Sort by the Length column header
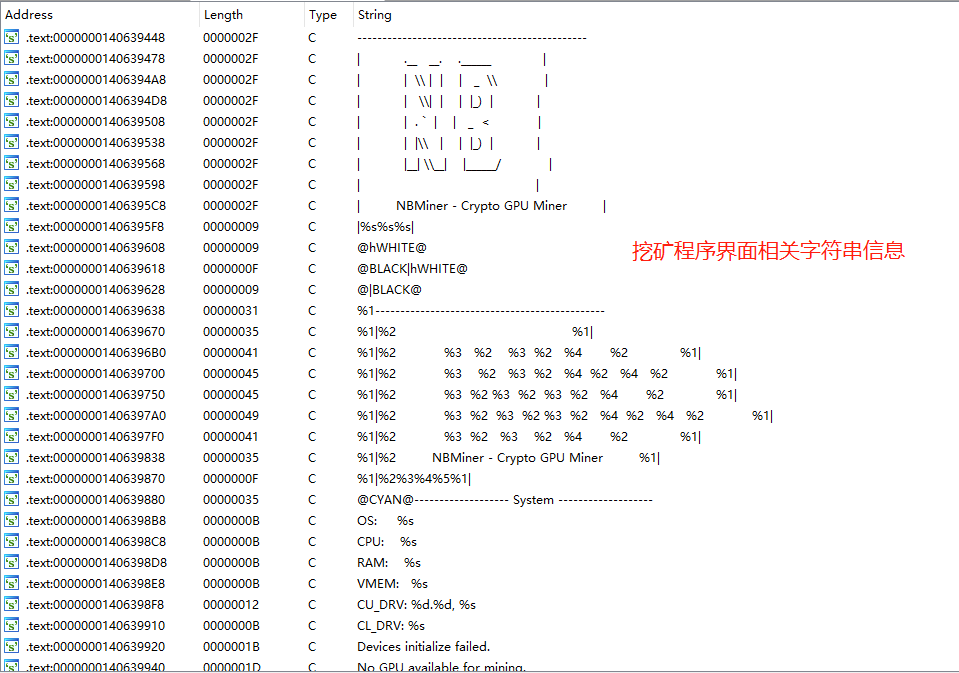This screenshot has height=673, width=959. [222, 15]
